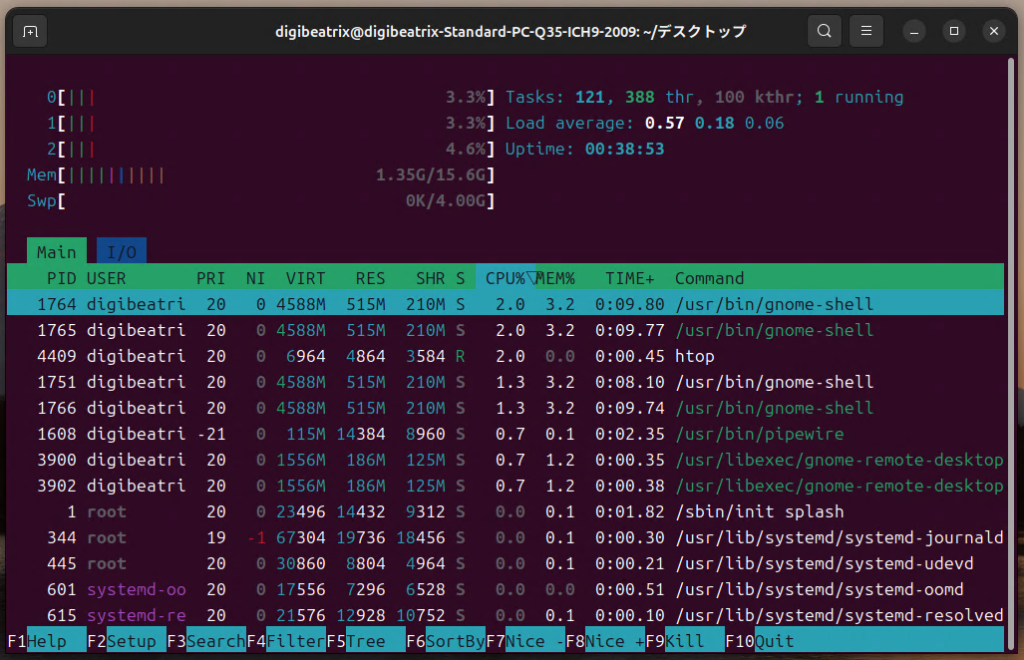Quit htop with F10Quit
Screen dimensions: 1024x660
pyautogui.click(x=764, y=640)
